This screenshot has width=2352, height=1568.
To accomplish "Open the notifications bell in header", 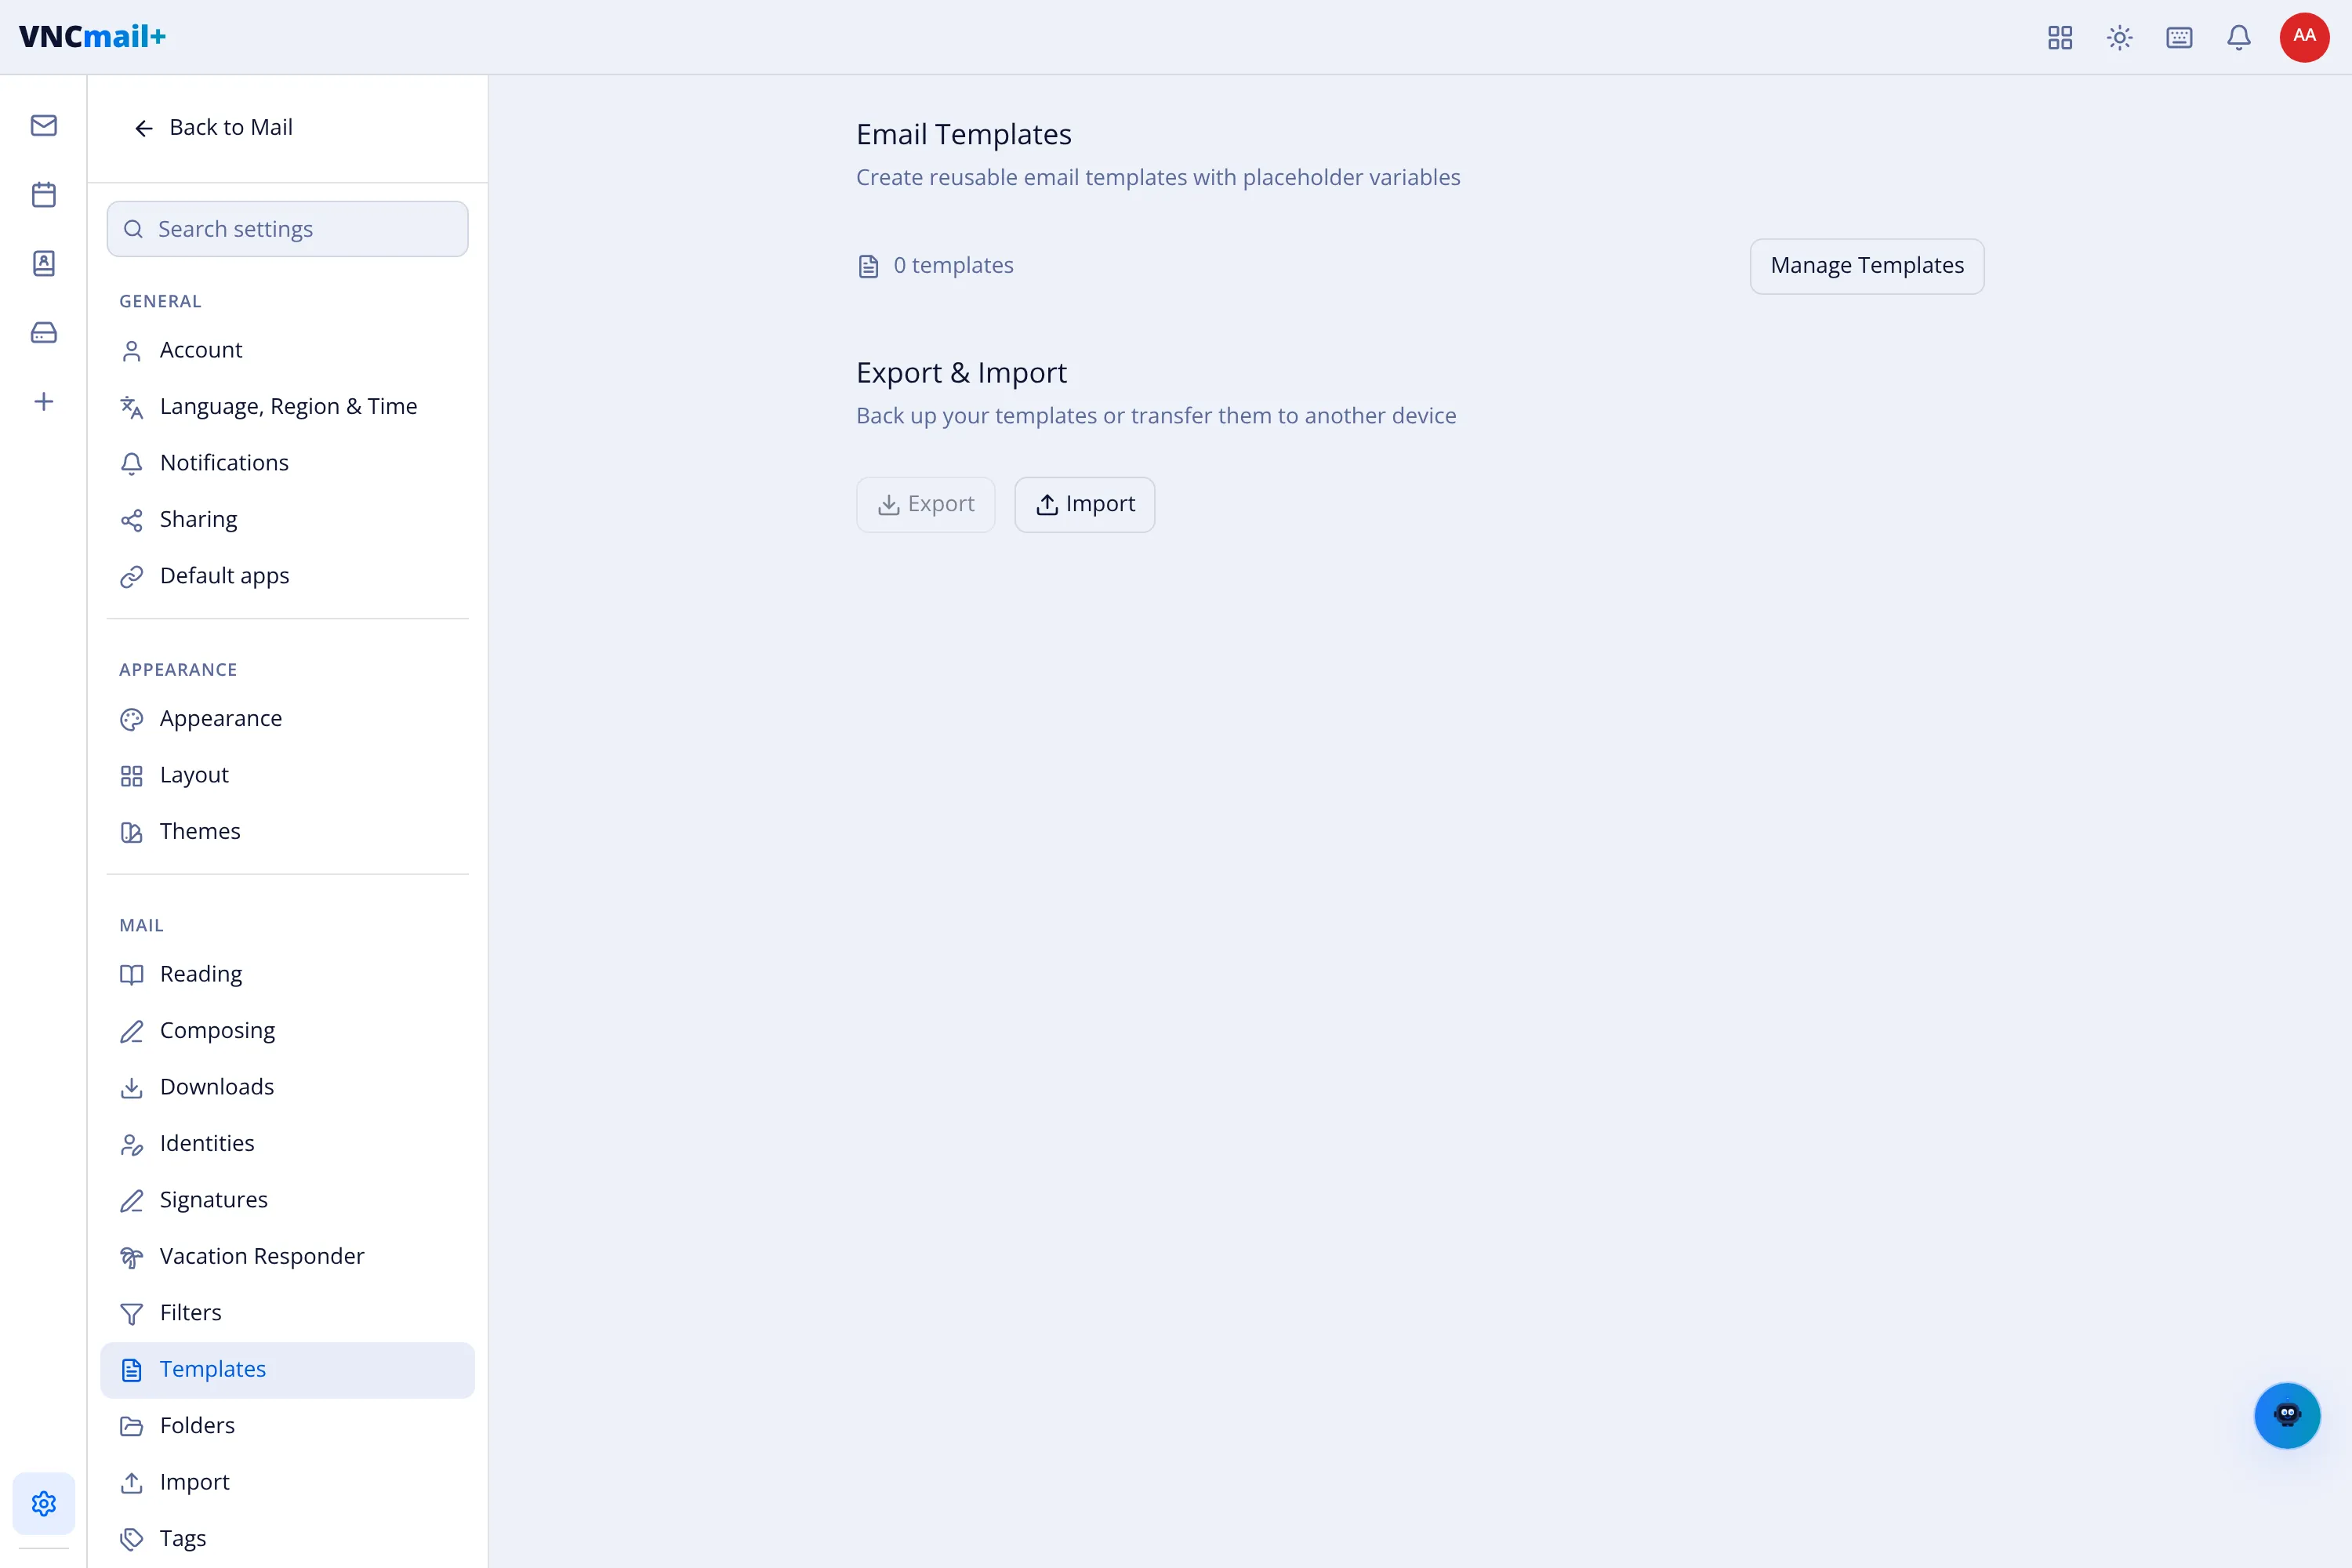I will 2239,38.
